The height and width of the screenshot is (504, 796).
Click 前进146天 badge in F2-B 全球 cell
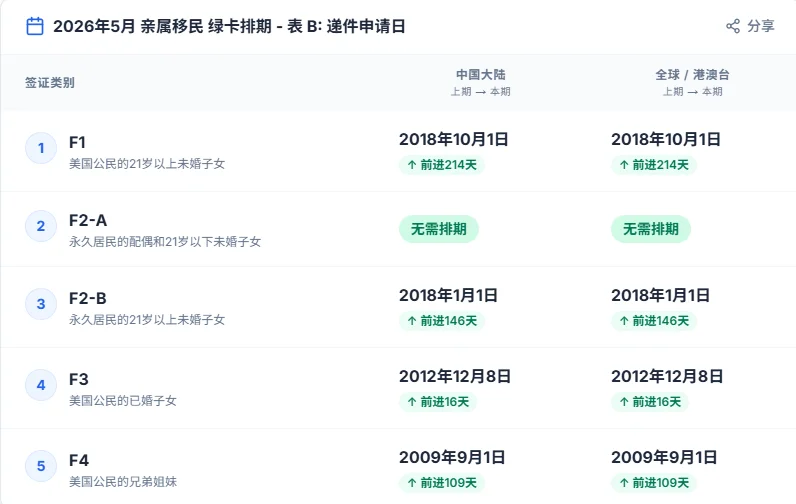tap(654, 321)
